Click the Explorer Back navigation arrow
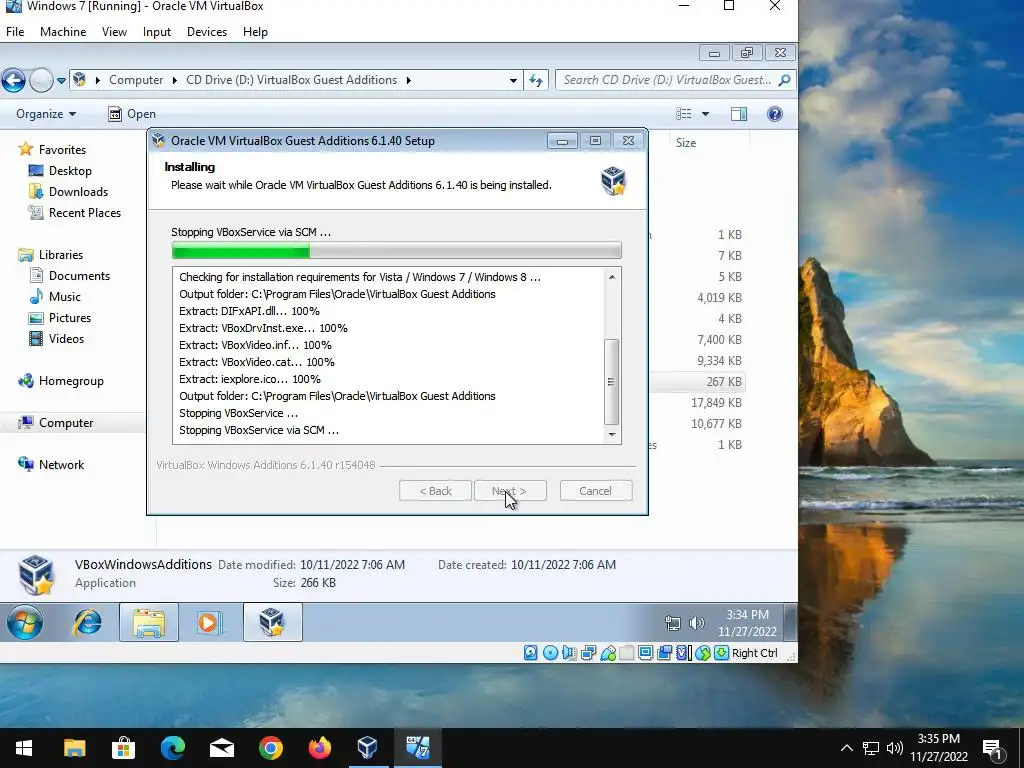Image resolution: width=1024 pixels, height=768 pixels. (x=13, y=80)
